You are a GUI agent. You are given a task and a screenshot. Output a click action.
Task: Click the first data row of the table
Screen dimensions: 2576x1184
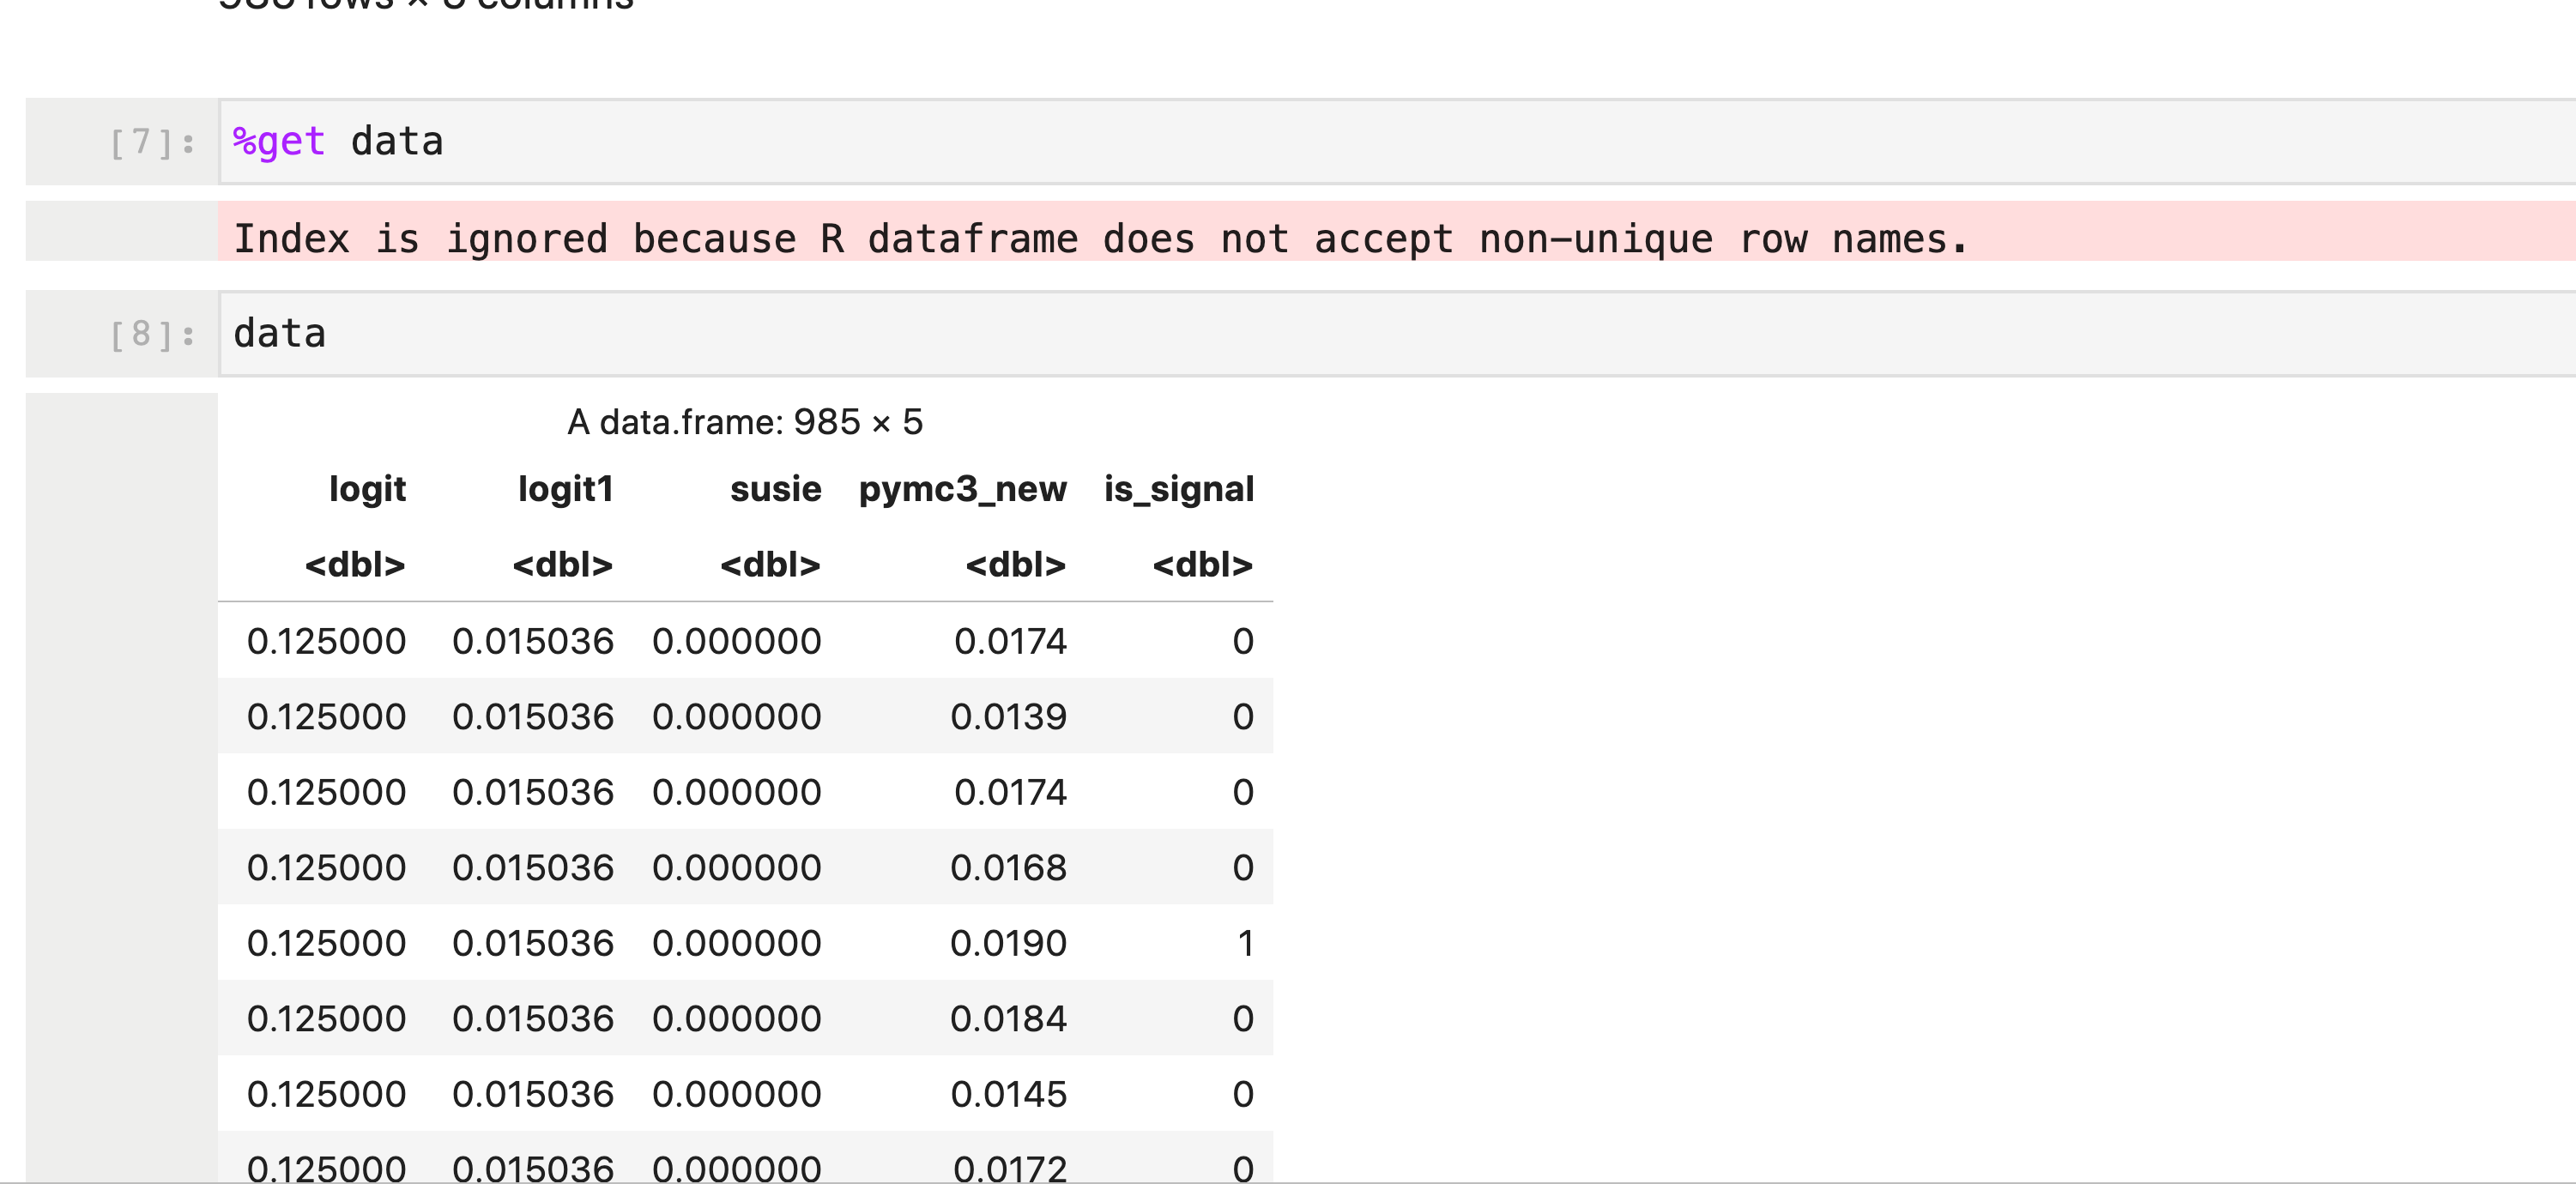pos(745,641)
